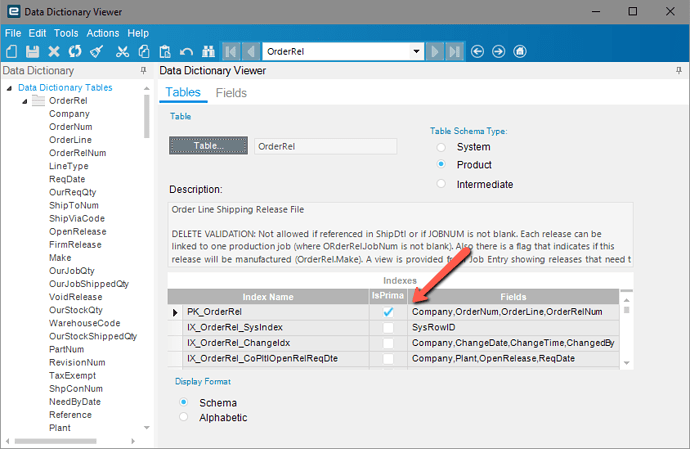Click indexes grid scroll down arrow
The height and width of the screenshot is (449, 690).
[627, 363]
